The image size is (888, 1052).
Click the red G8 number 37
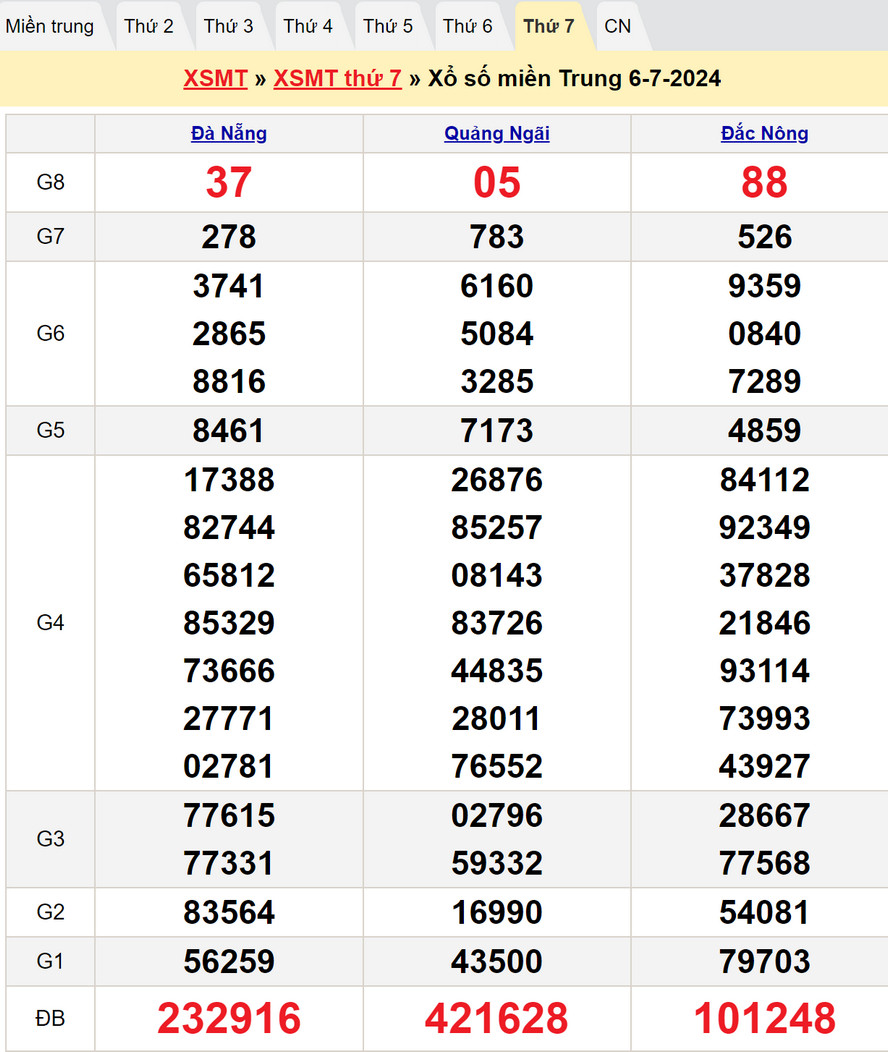point(229,182)
